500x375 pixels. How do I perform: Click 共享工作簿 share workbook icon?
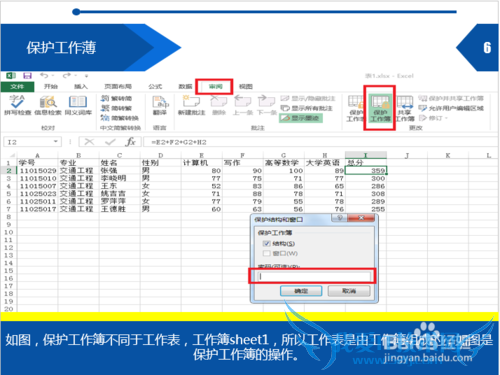click(405, 108)
